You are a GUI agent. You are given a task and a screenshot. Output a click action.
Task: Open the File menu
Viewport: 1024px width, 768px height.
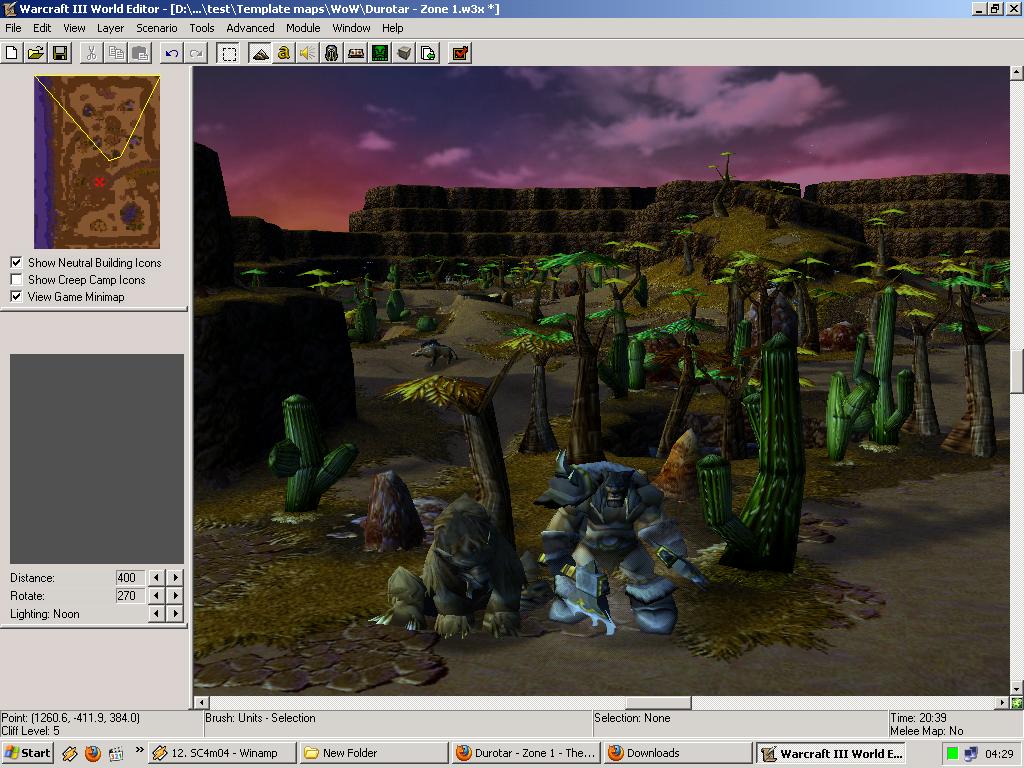13,28
